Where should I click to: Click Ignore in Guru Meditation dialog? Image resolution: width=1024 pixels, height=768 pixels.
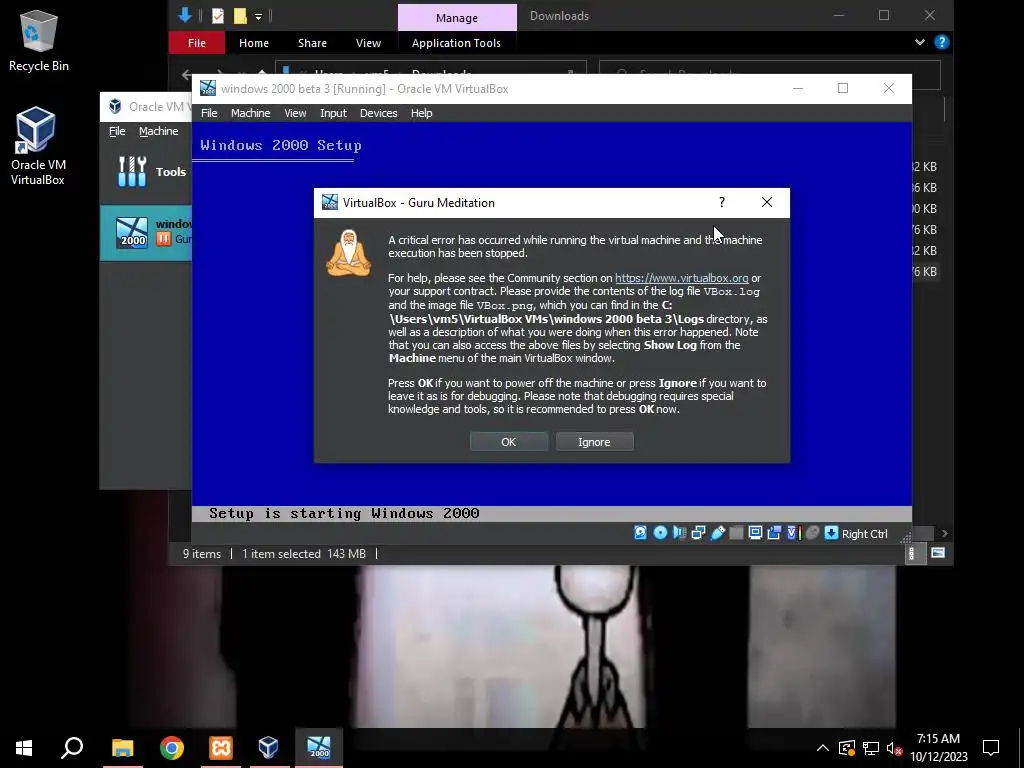pos(594,442)
